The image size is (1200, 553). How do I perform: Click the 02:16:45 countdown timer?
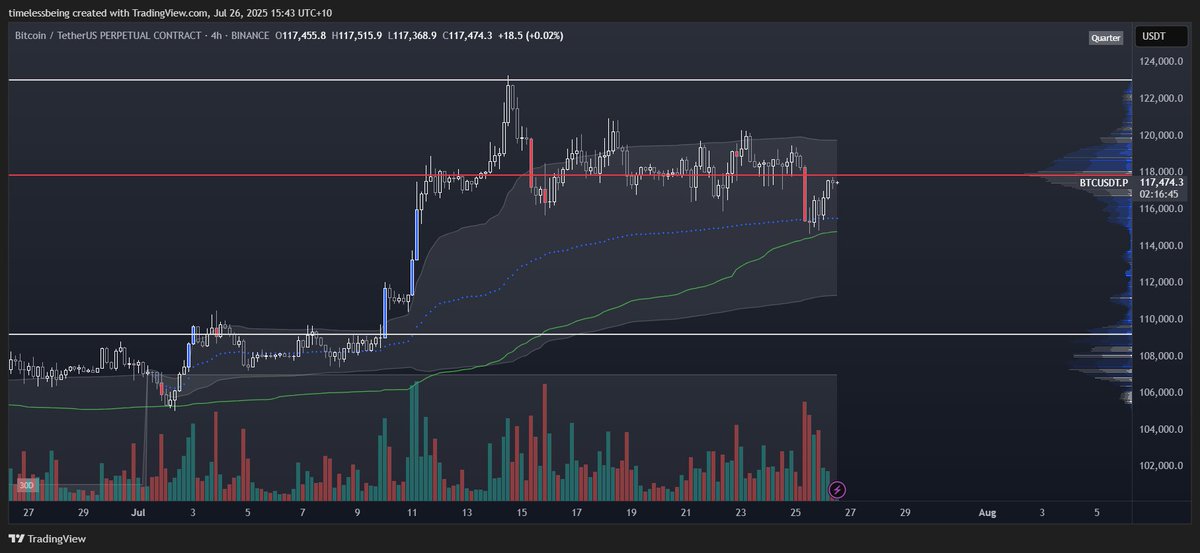click(1159, 195)
